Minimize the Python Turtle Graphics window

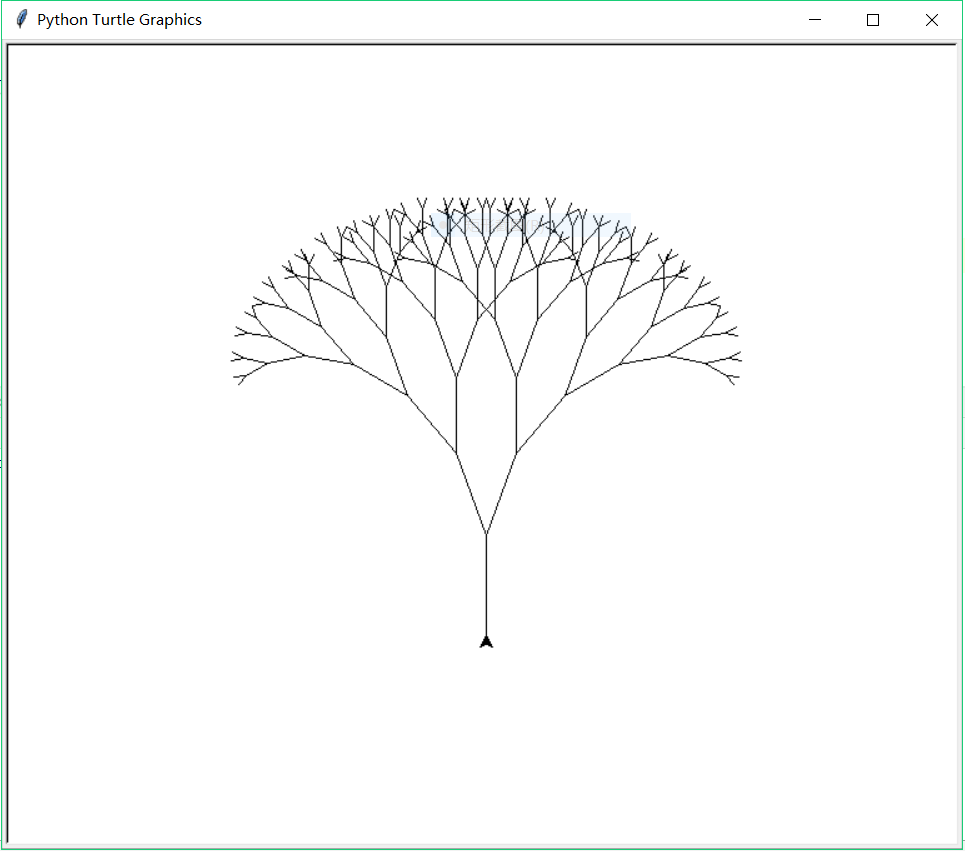point(814,20)
